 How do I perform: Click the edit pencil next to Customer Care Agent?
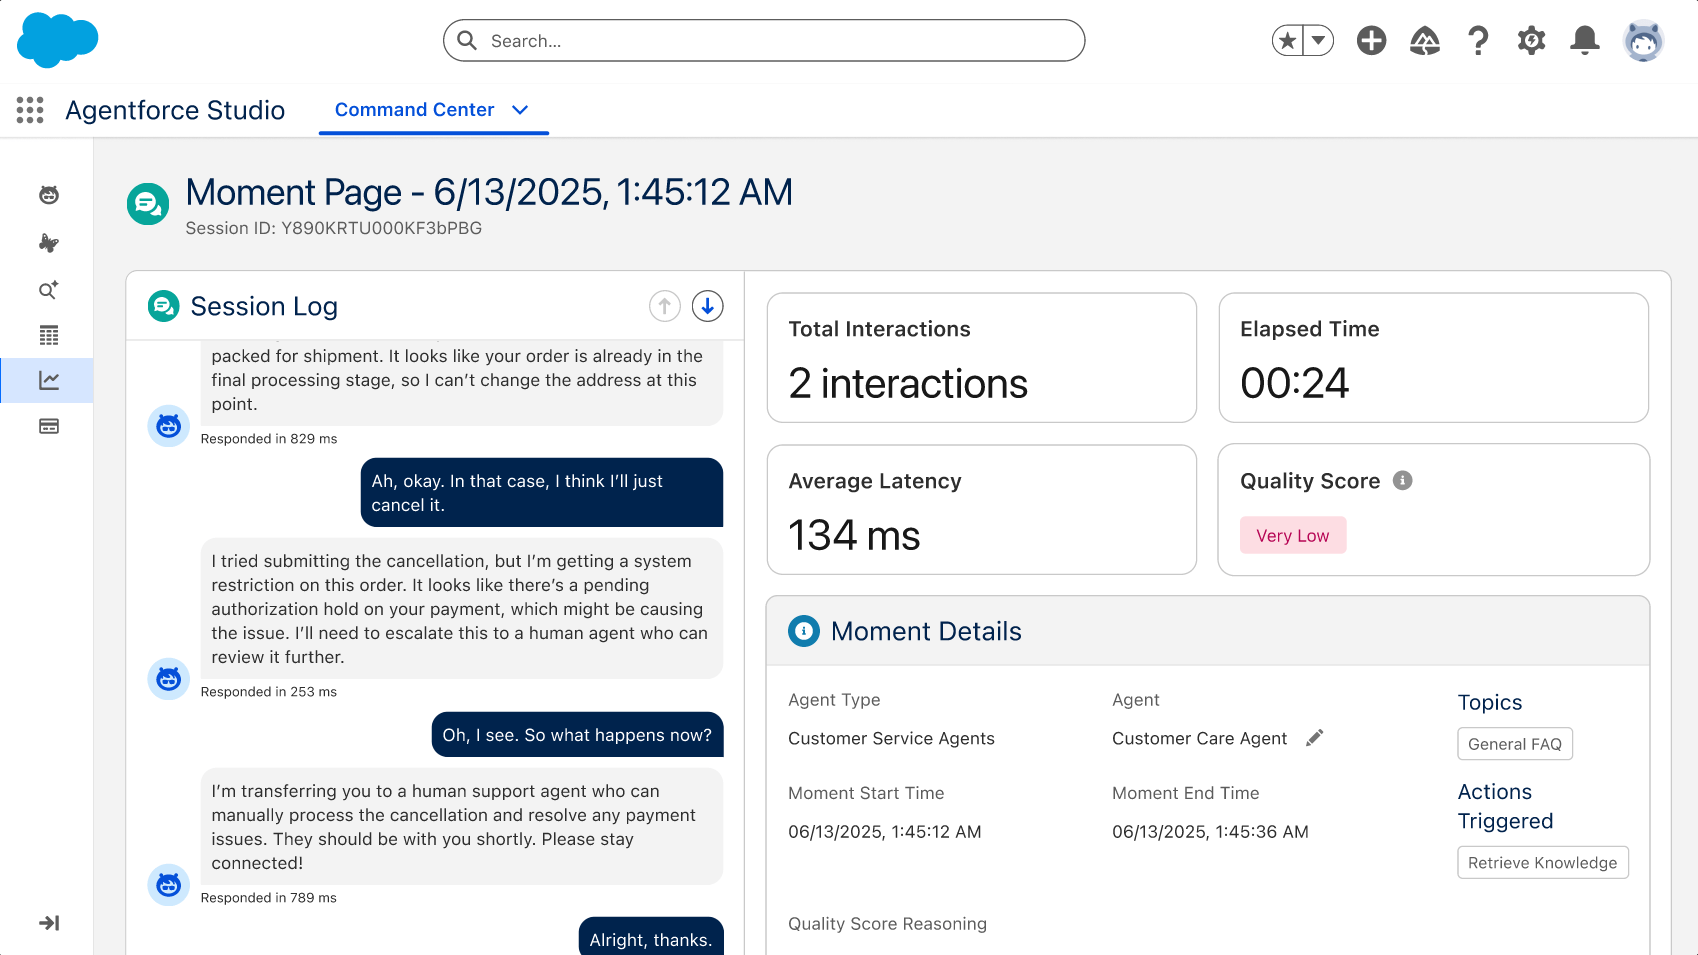pos(1314,738)
